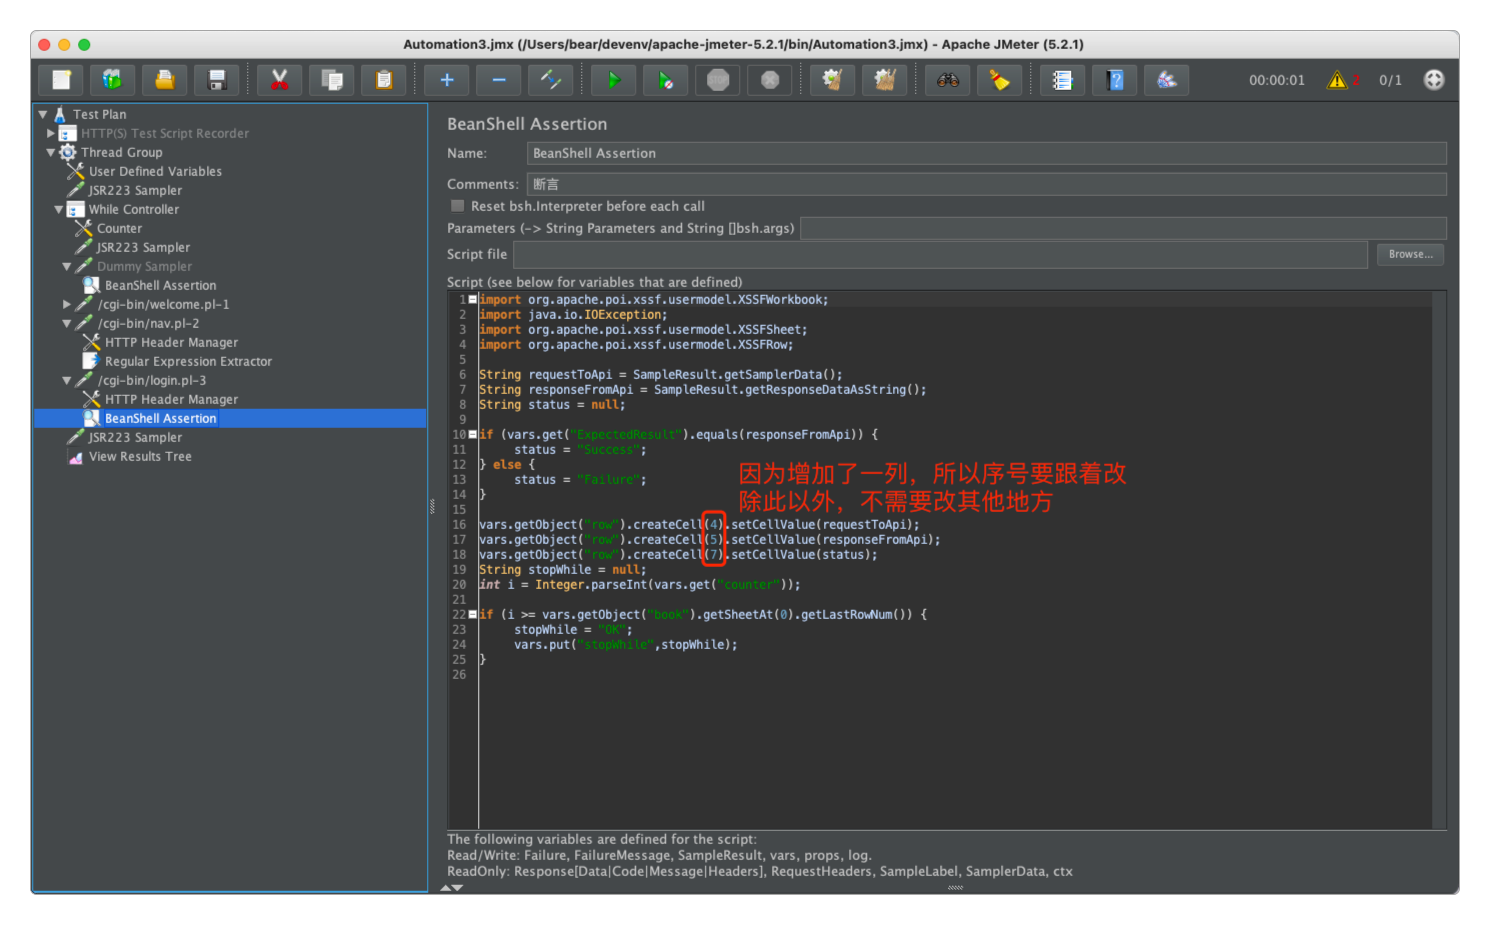Click the splitter arrows below variables text
The image size is (1490, 925).
click(x=452, y=887)
